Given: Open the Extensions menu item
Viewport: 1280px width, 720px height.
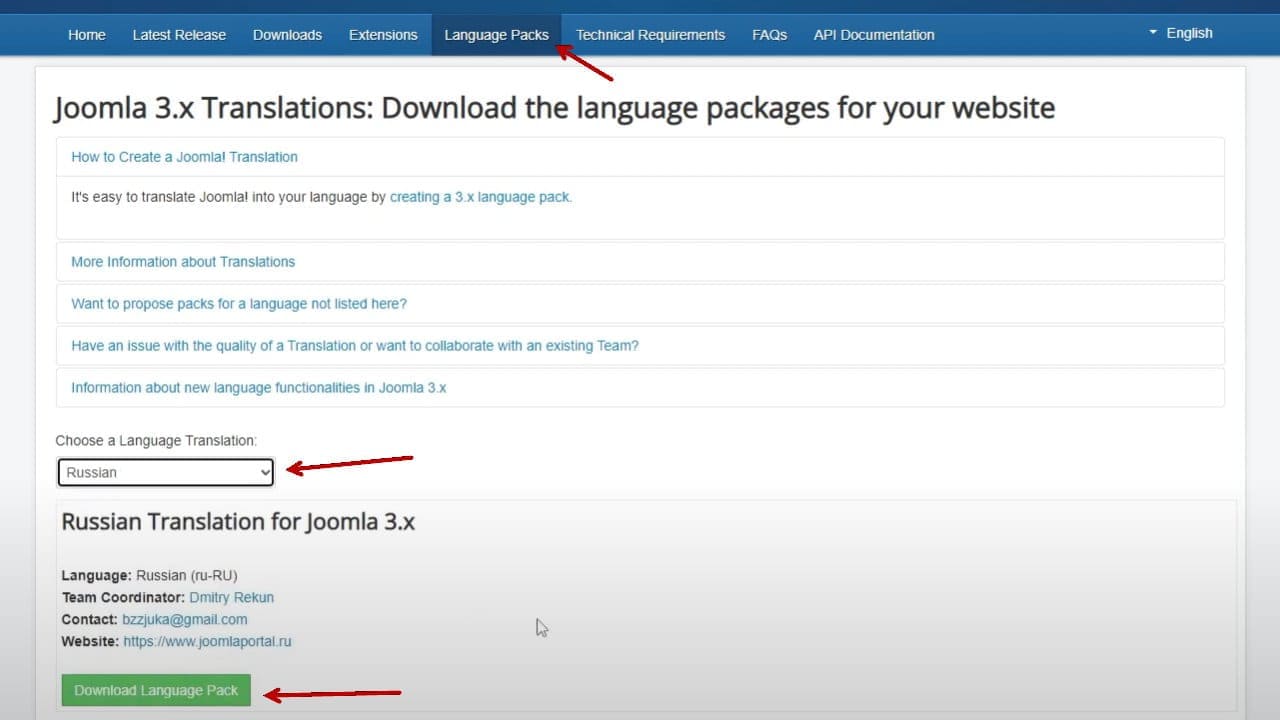Looking at the screenshot, I should pyautogui.click(x=383, y=34).
